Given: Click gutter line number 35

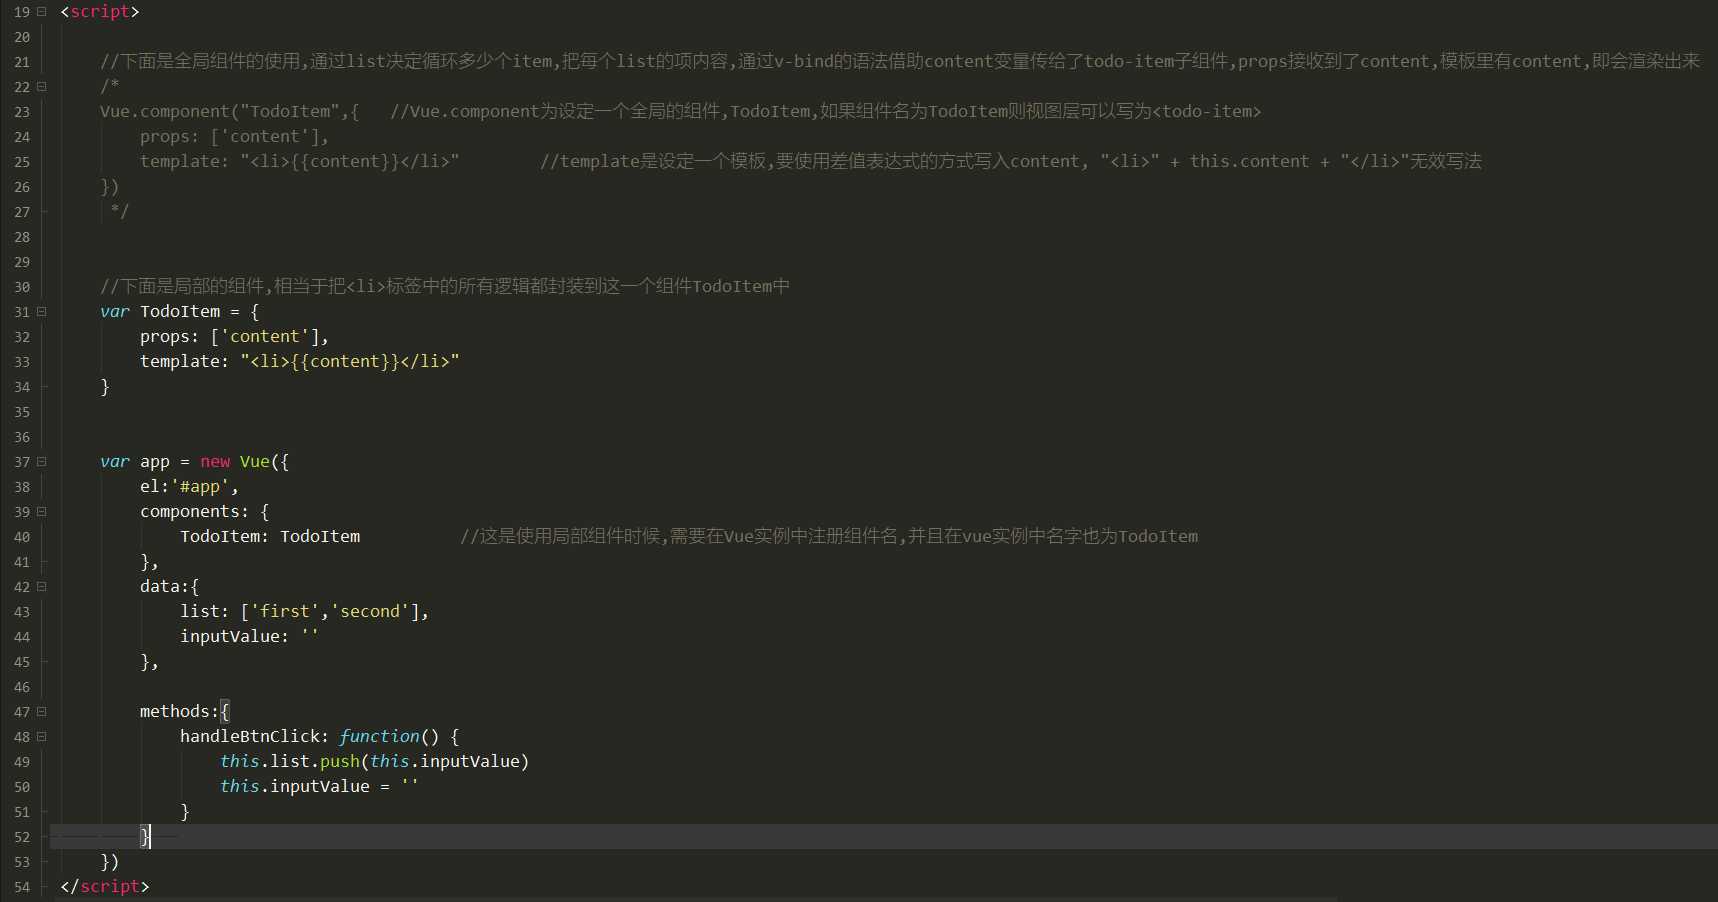Looking at the screenshot, I should (22, 413).
